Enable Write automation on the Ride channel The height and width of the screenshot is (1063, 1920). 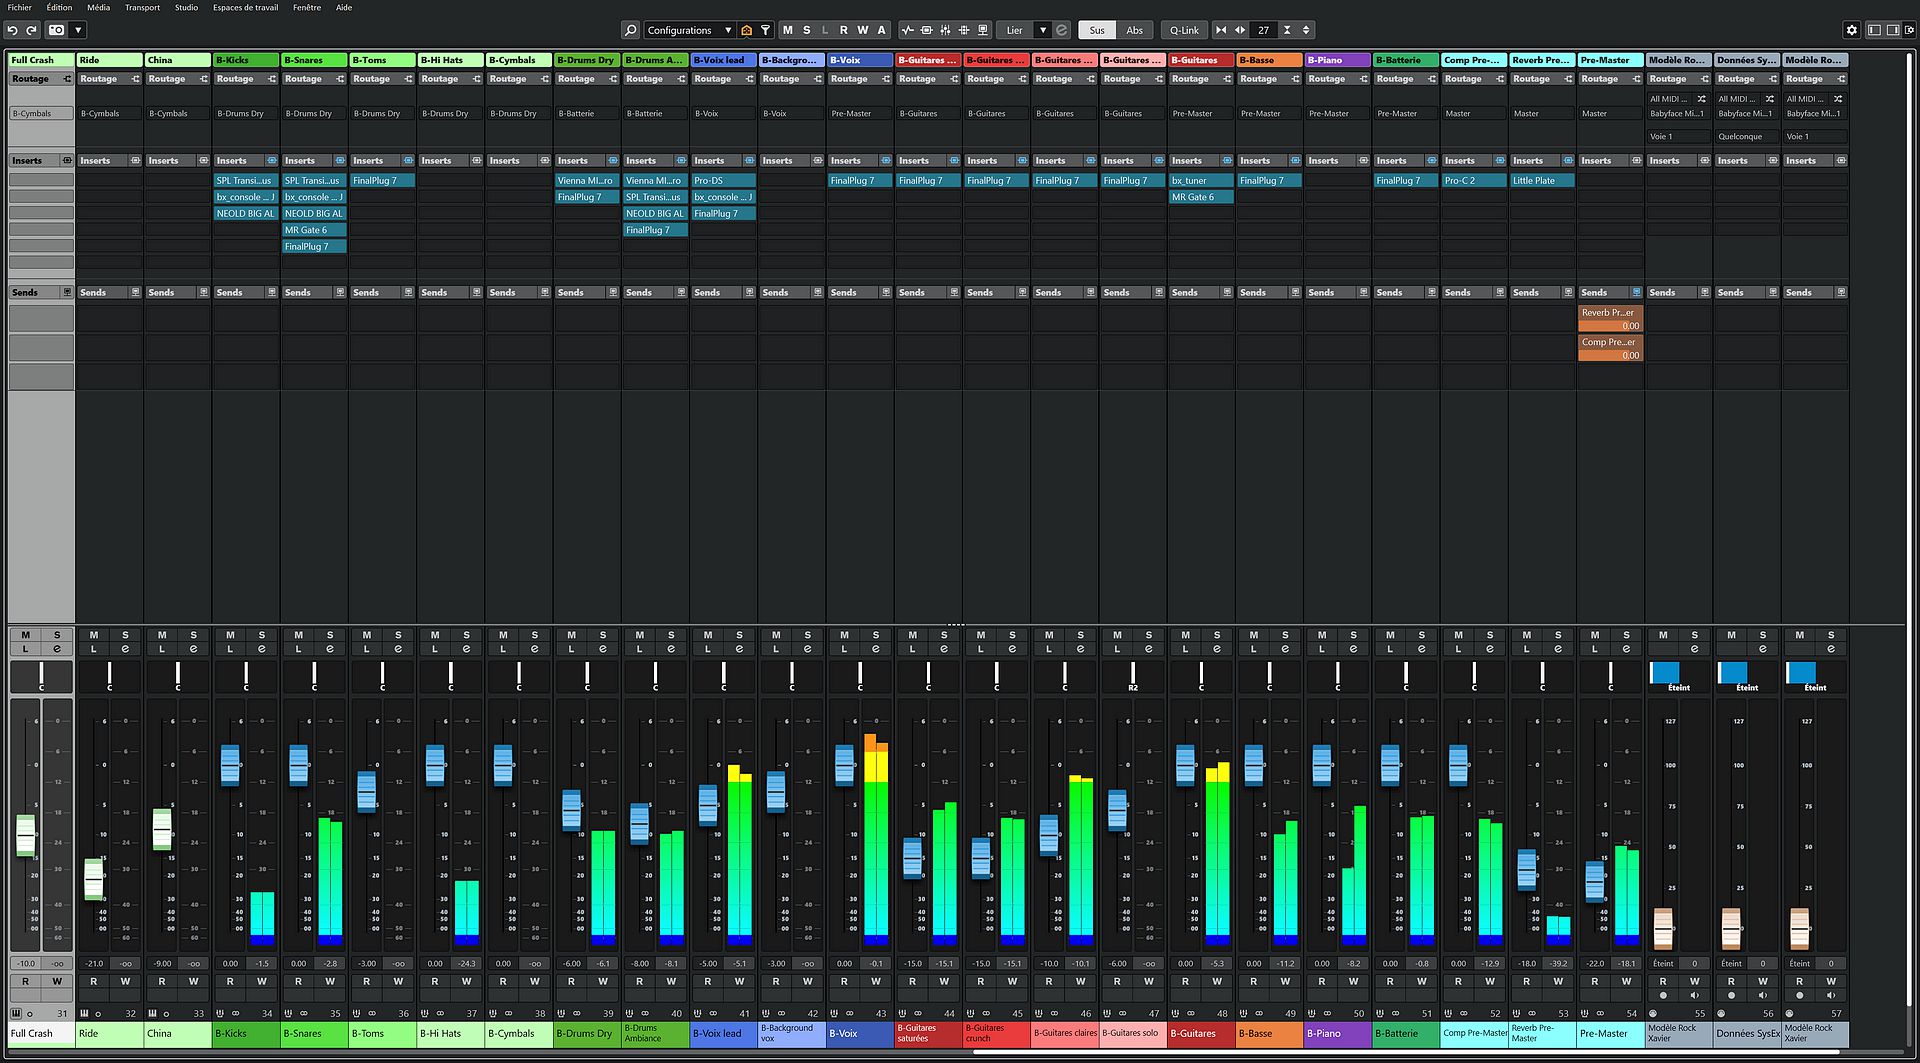pyautogui.click(x=126, y=981)
